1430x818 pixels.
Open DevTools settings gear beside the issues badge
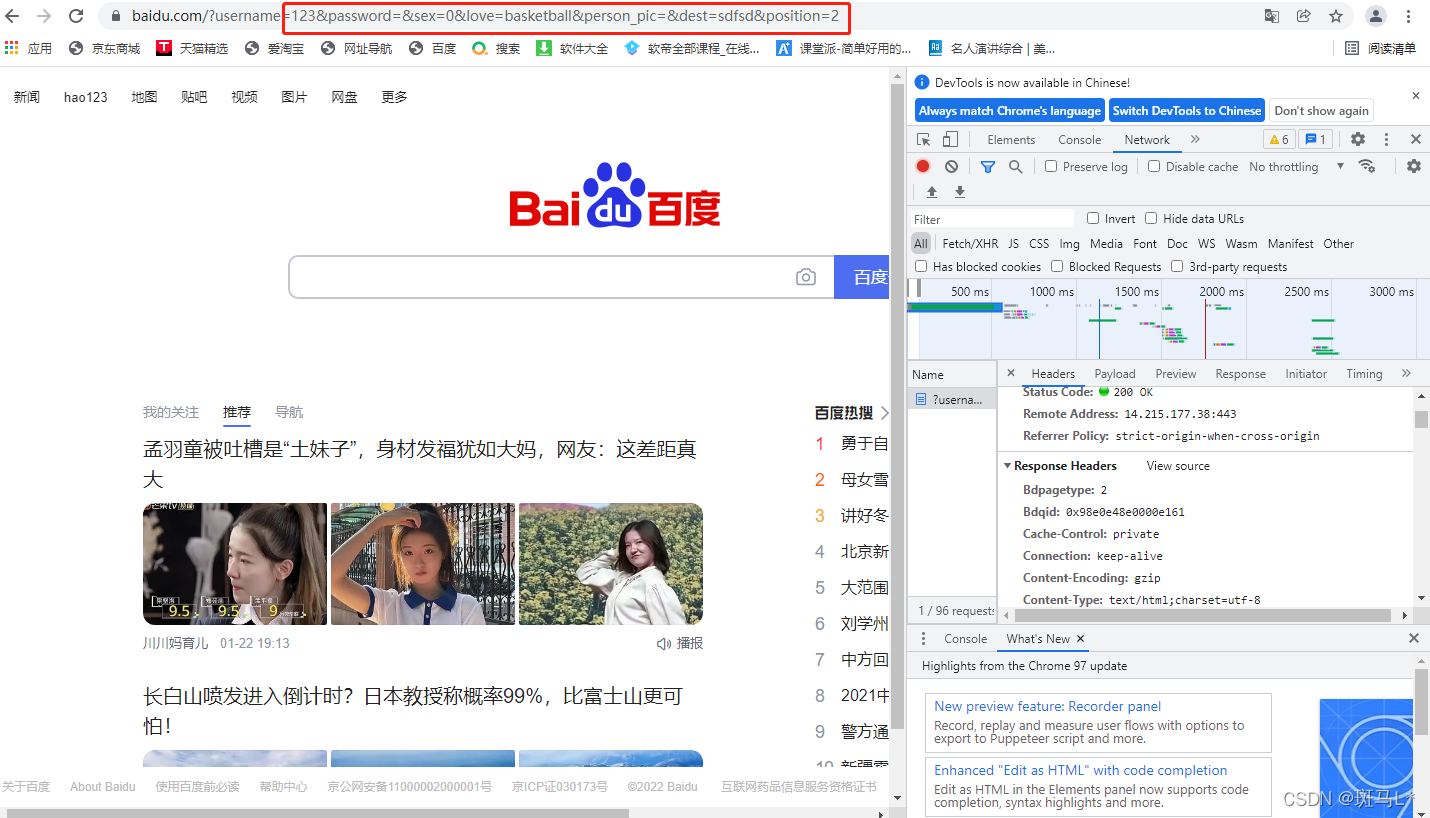(x=1358, y=140)
